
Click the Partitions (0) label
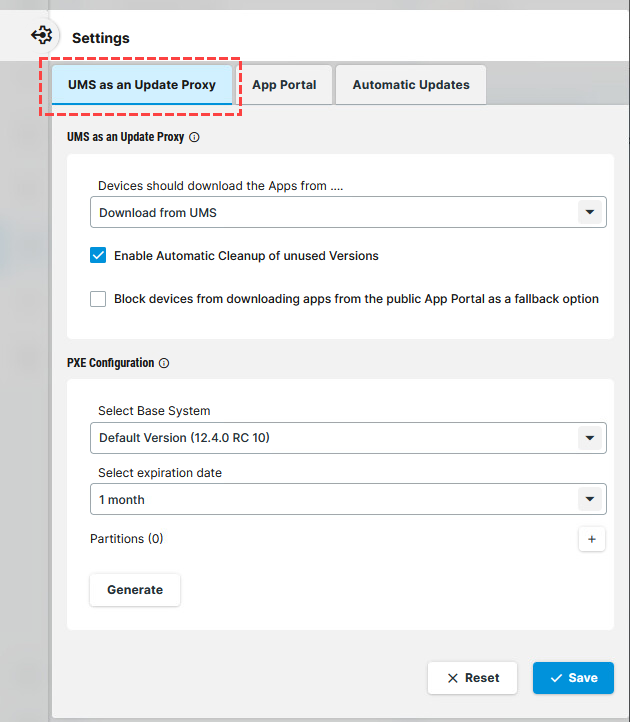pyautogui.click(x=127, y=539)
